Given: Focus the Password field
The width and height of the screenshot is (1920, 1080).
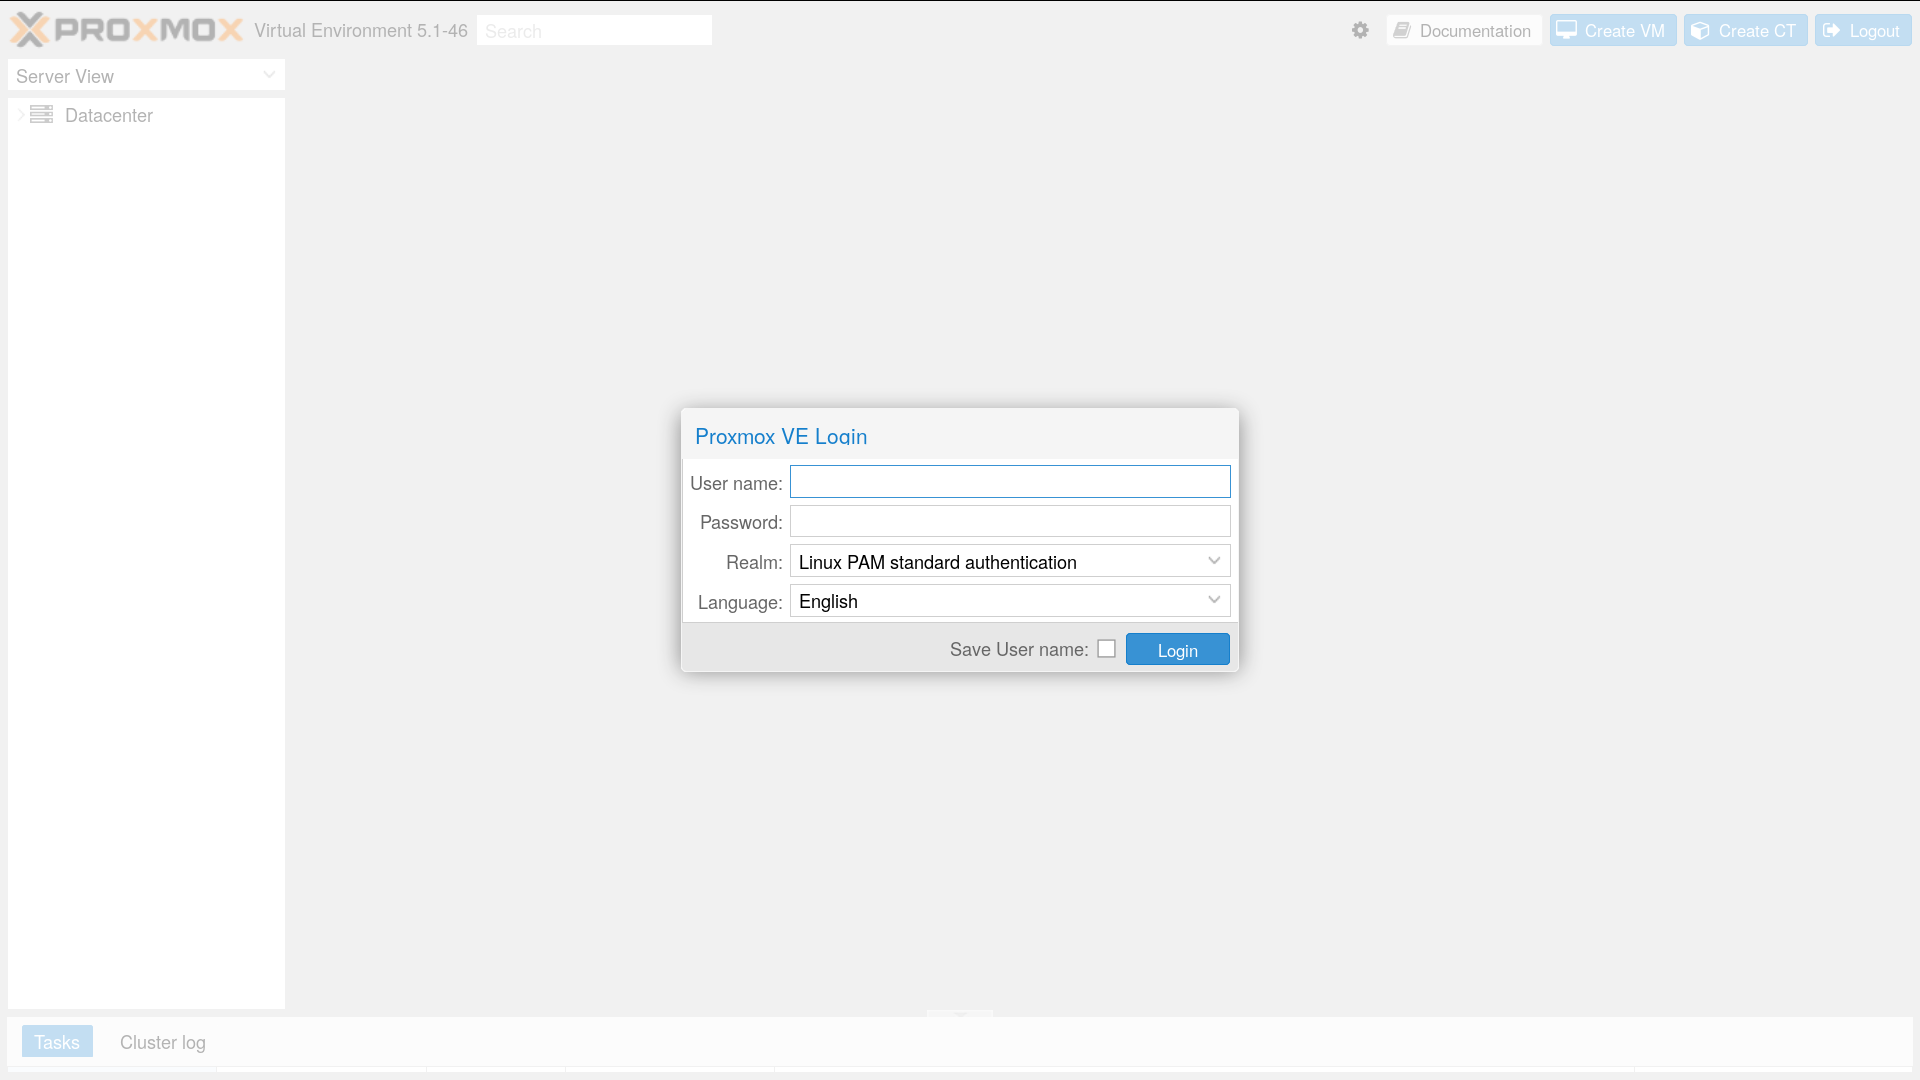Looking at the screenshot, I should point(1010,521).
